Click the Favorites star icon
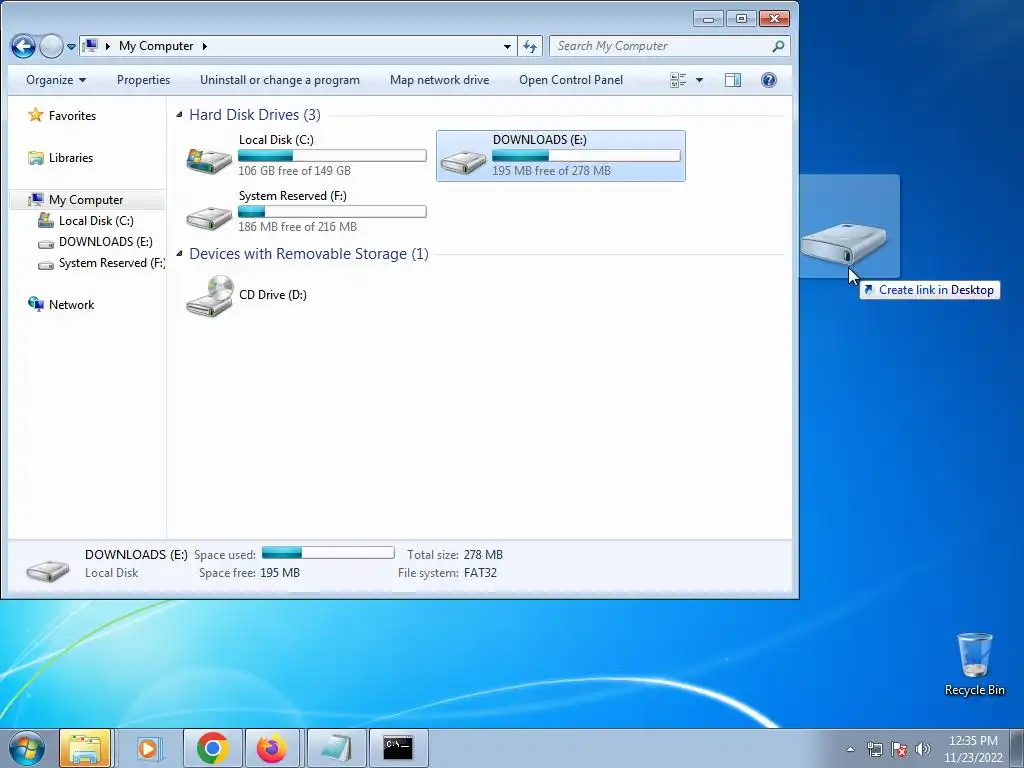 [x=35, y=116]
